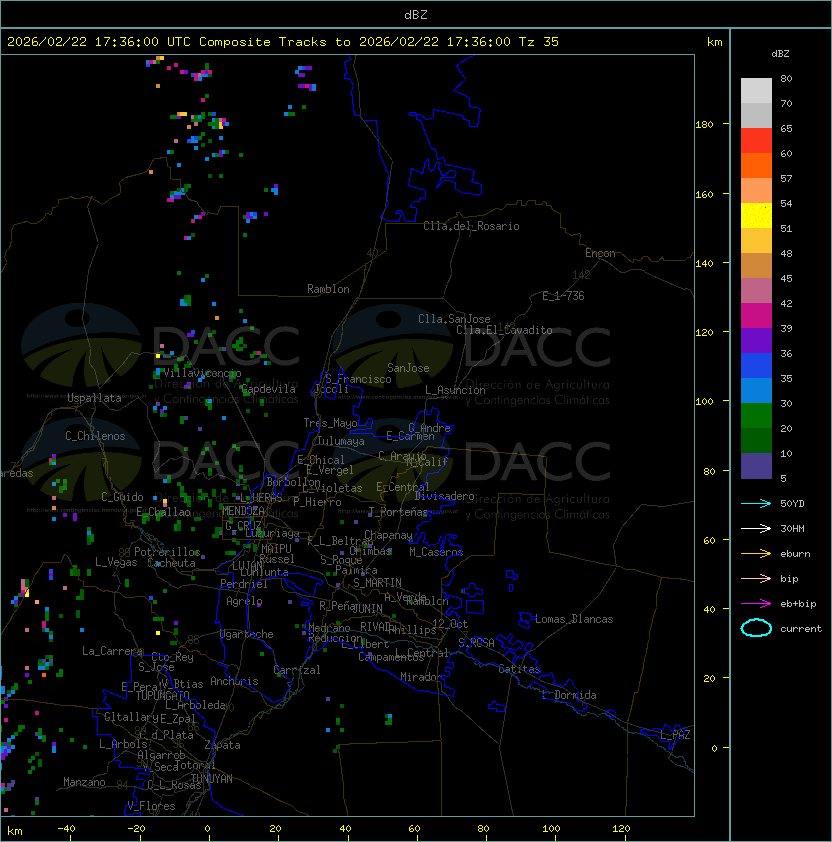Click the cyan 50YD arrow in legend

point(756,504)
